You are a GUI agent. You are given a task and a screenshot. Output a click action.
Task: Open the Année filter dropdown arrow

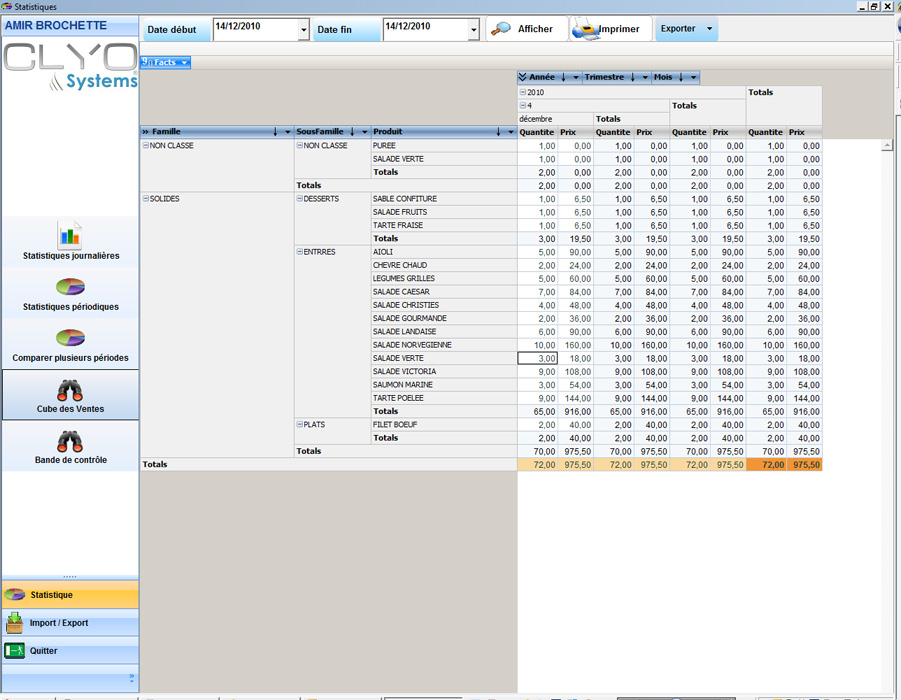(x=576, y=77)
